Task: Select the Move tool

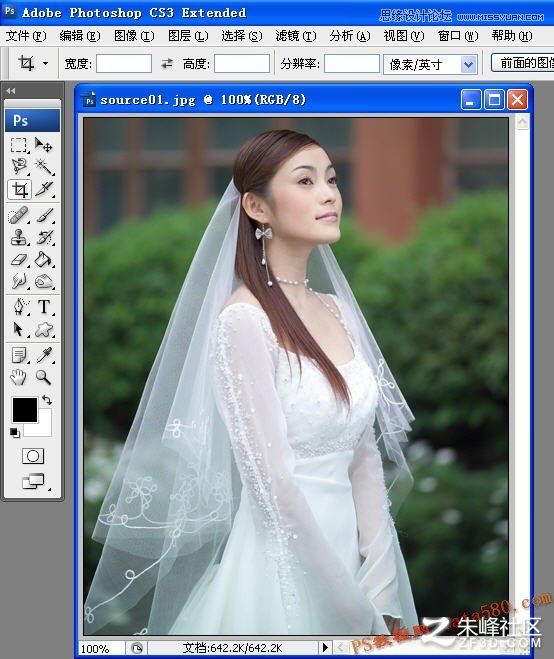Action: coord(44,145)
